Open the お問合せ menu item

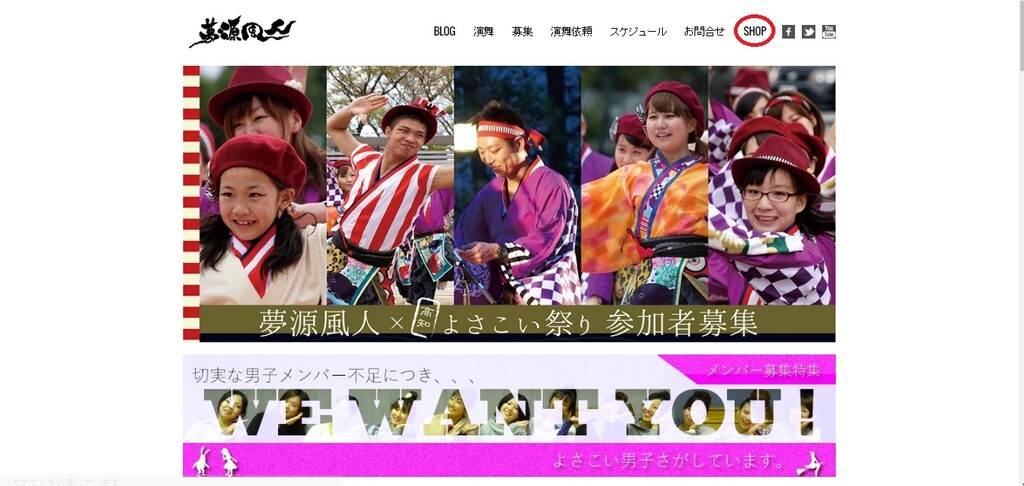click(704, 31)
